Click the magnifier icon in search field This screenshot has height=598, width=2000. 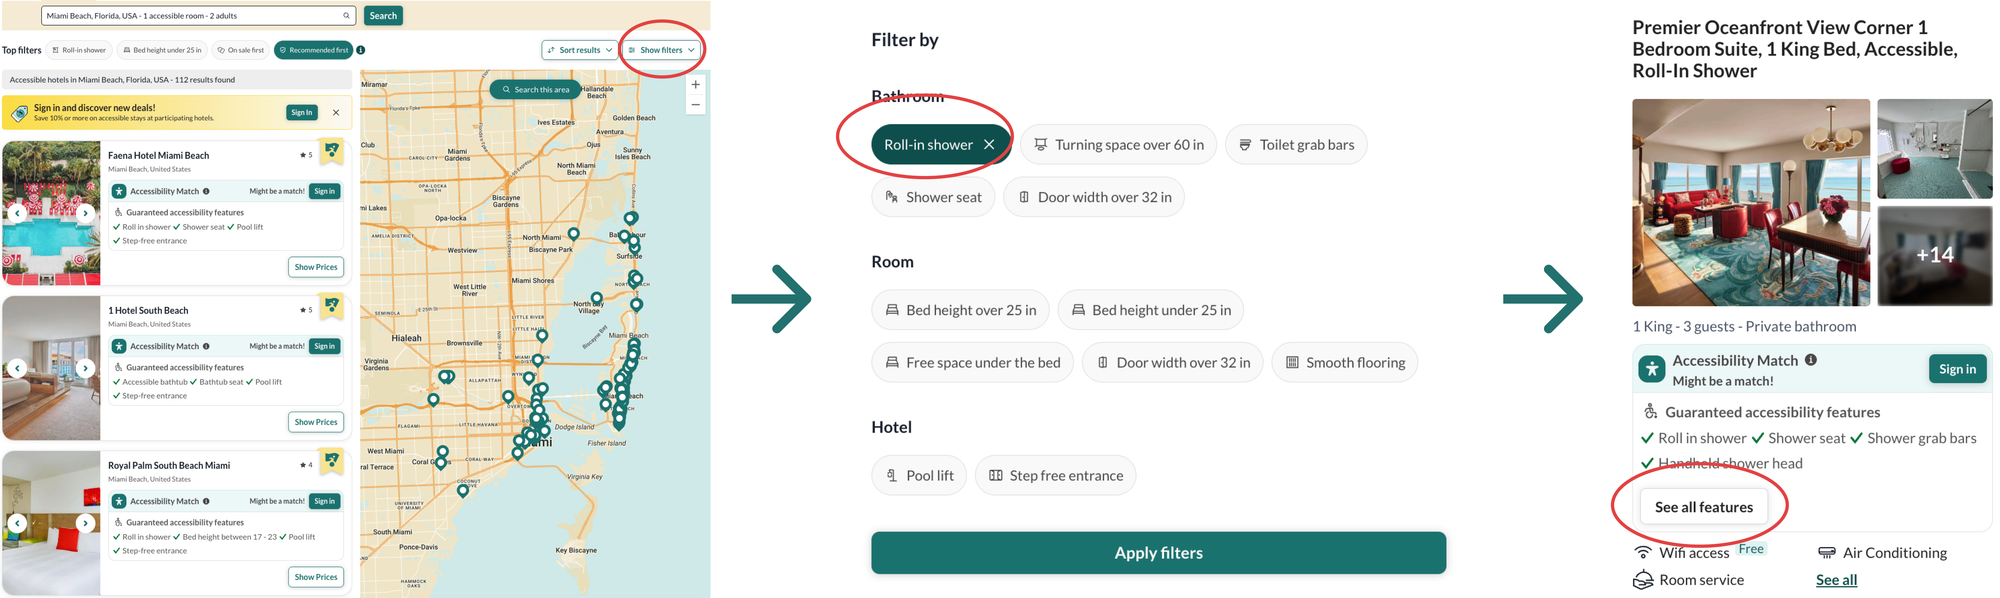[346, 16]
